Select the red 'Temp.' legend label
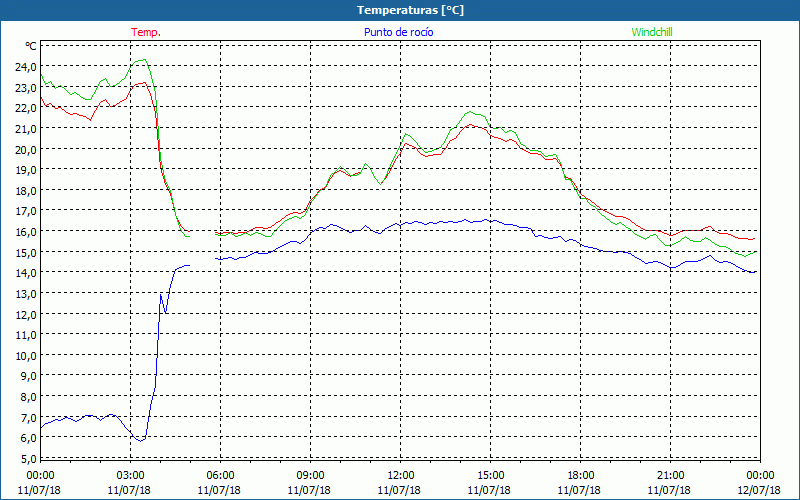 (x=146, y=32)
